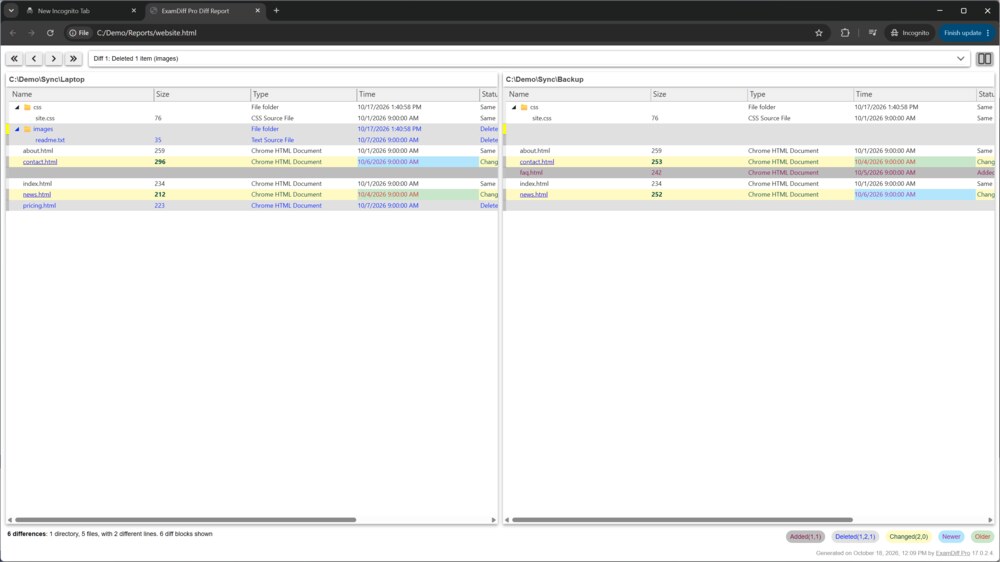This screenshot has height=562, width=1000.
Task: Click Name column header in Laptop pane
Action: point(81,94)
